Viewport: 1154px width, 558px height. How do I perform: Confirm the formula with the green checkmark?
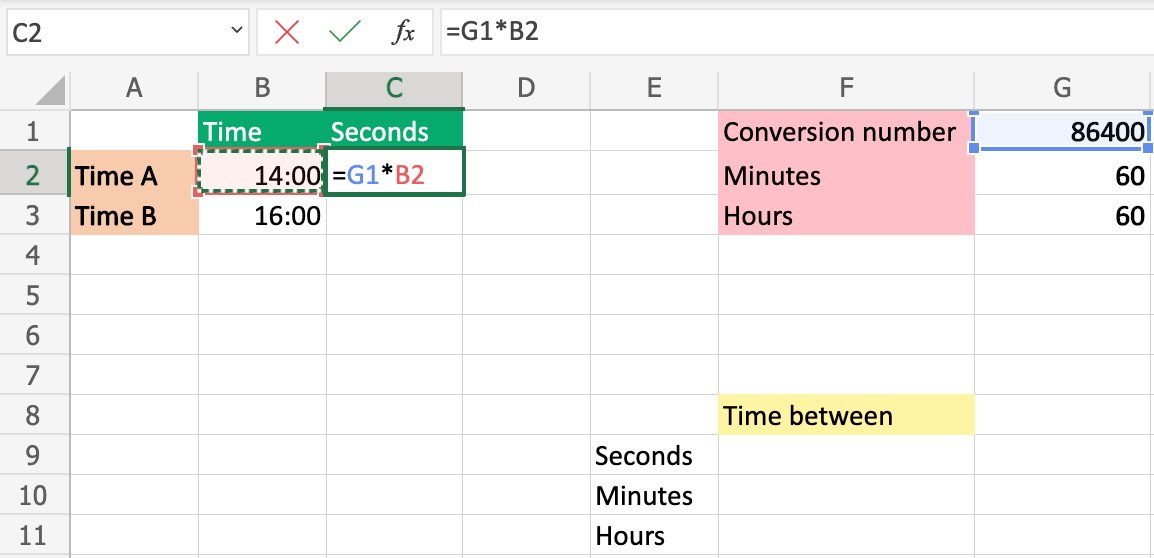(345, 33)
